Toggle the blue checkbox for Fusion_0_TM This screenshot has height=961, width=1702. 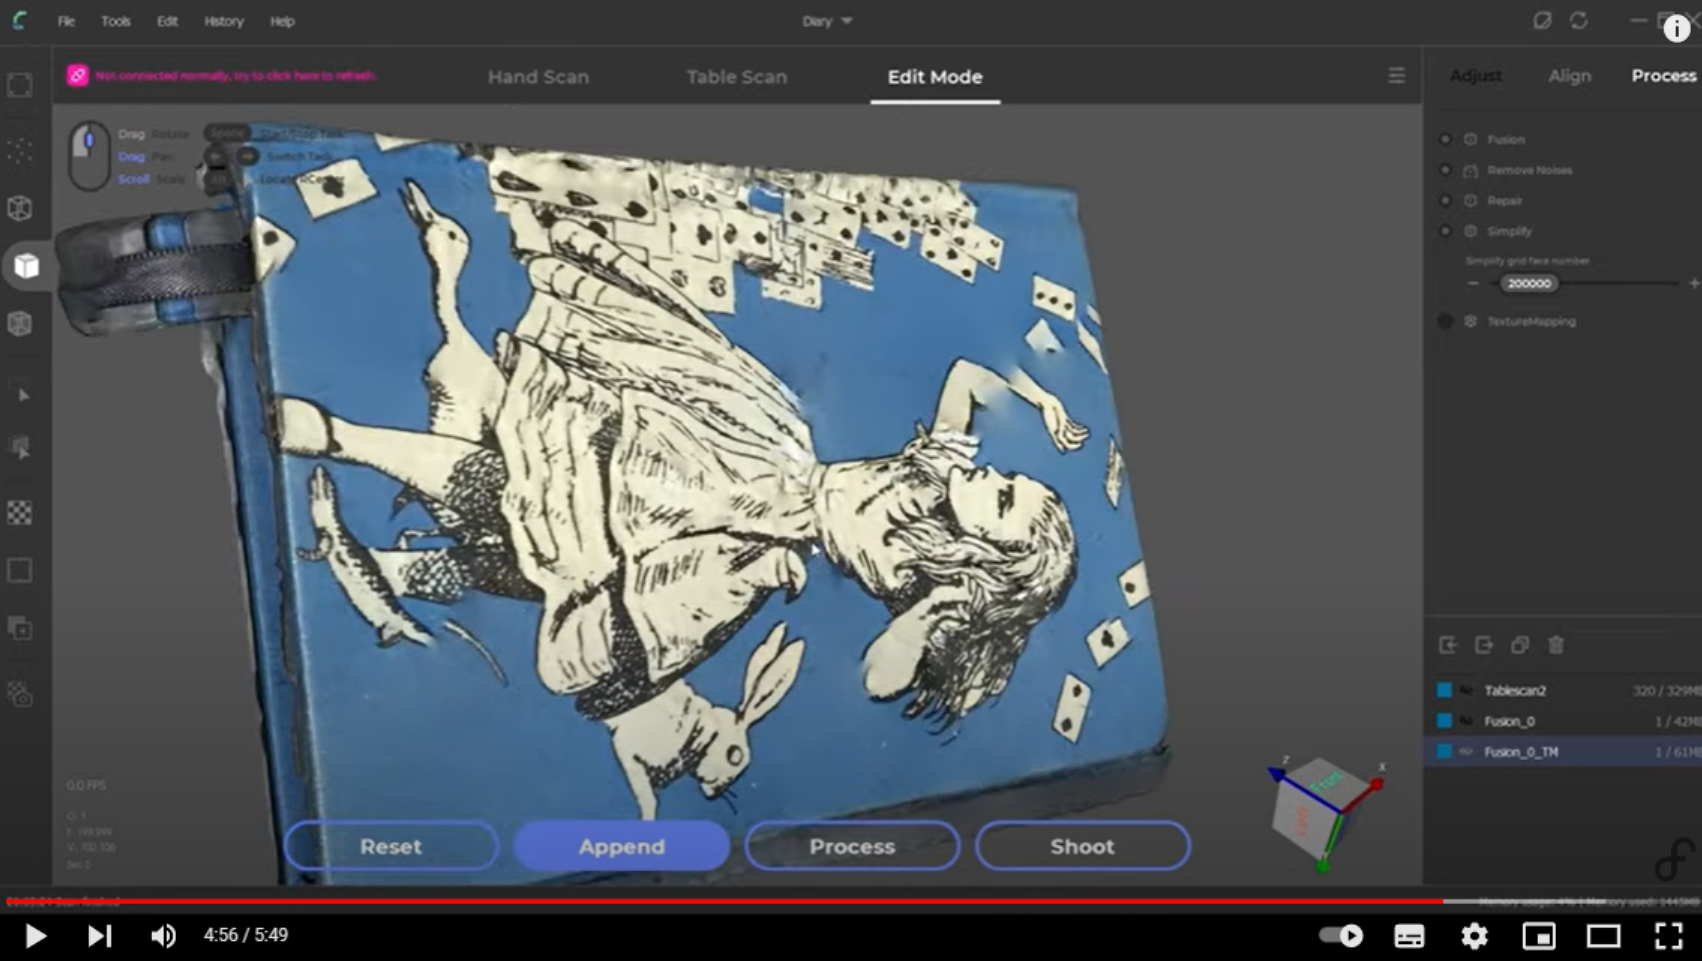1444,751
